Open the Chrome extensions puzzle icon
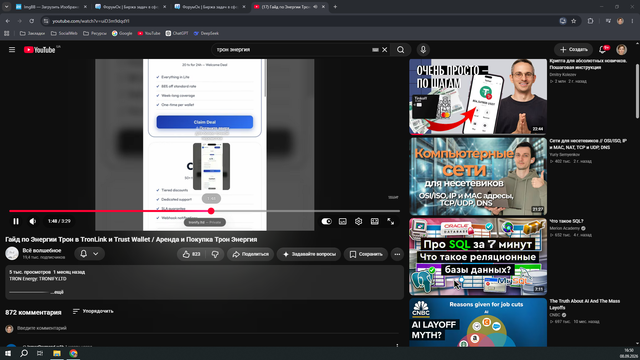Screen dimensions: 640x360 click(590, 21)
